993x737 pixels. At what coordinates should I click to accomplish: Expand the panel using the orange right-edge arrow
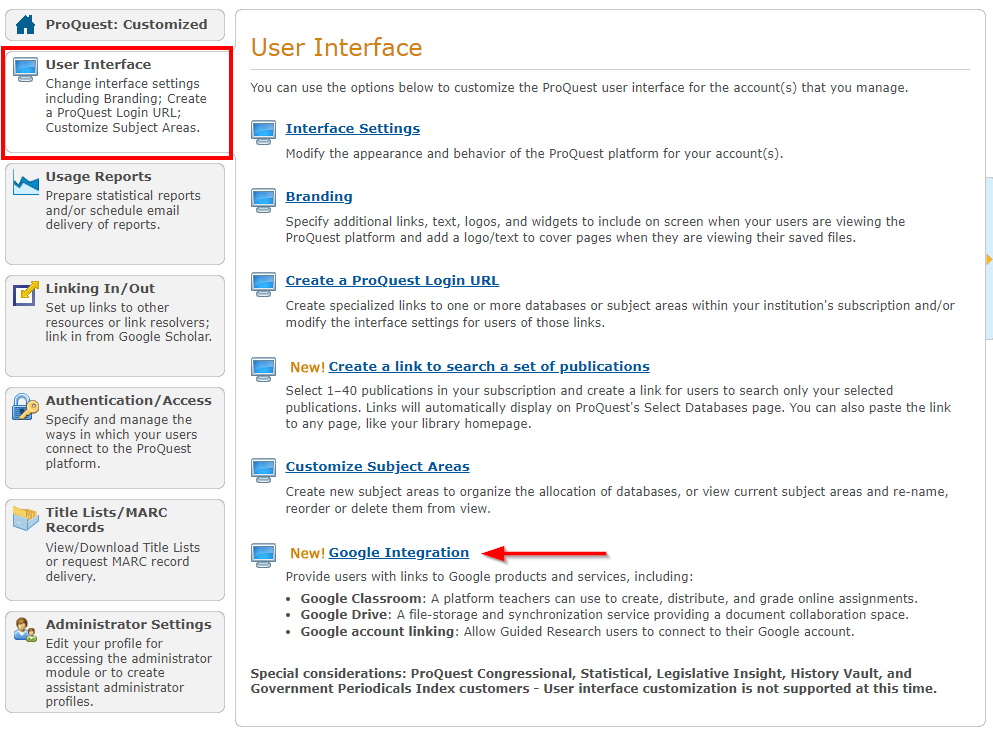click(986, 258)
